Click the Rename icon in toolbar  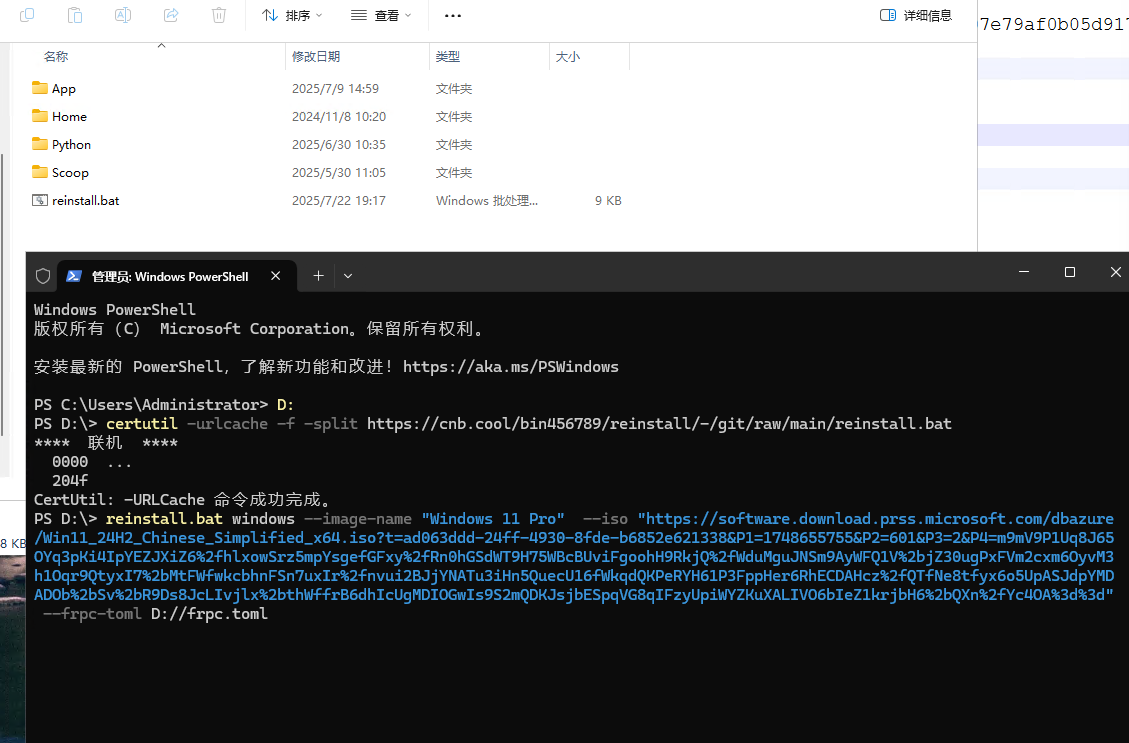tap(123, 15)
